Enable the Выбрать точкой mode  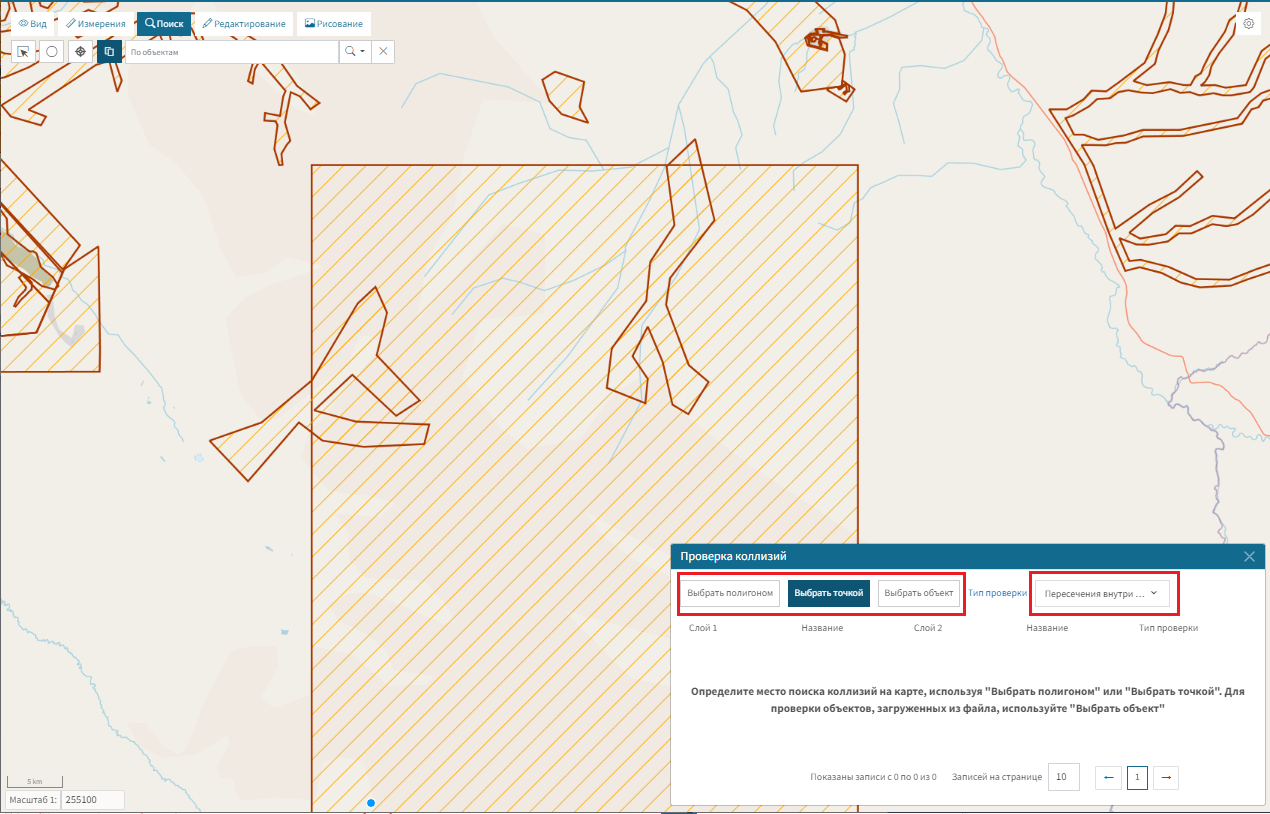pyautogui.click(x=828, y=593)
